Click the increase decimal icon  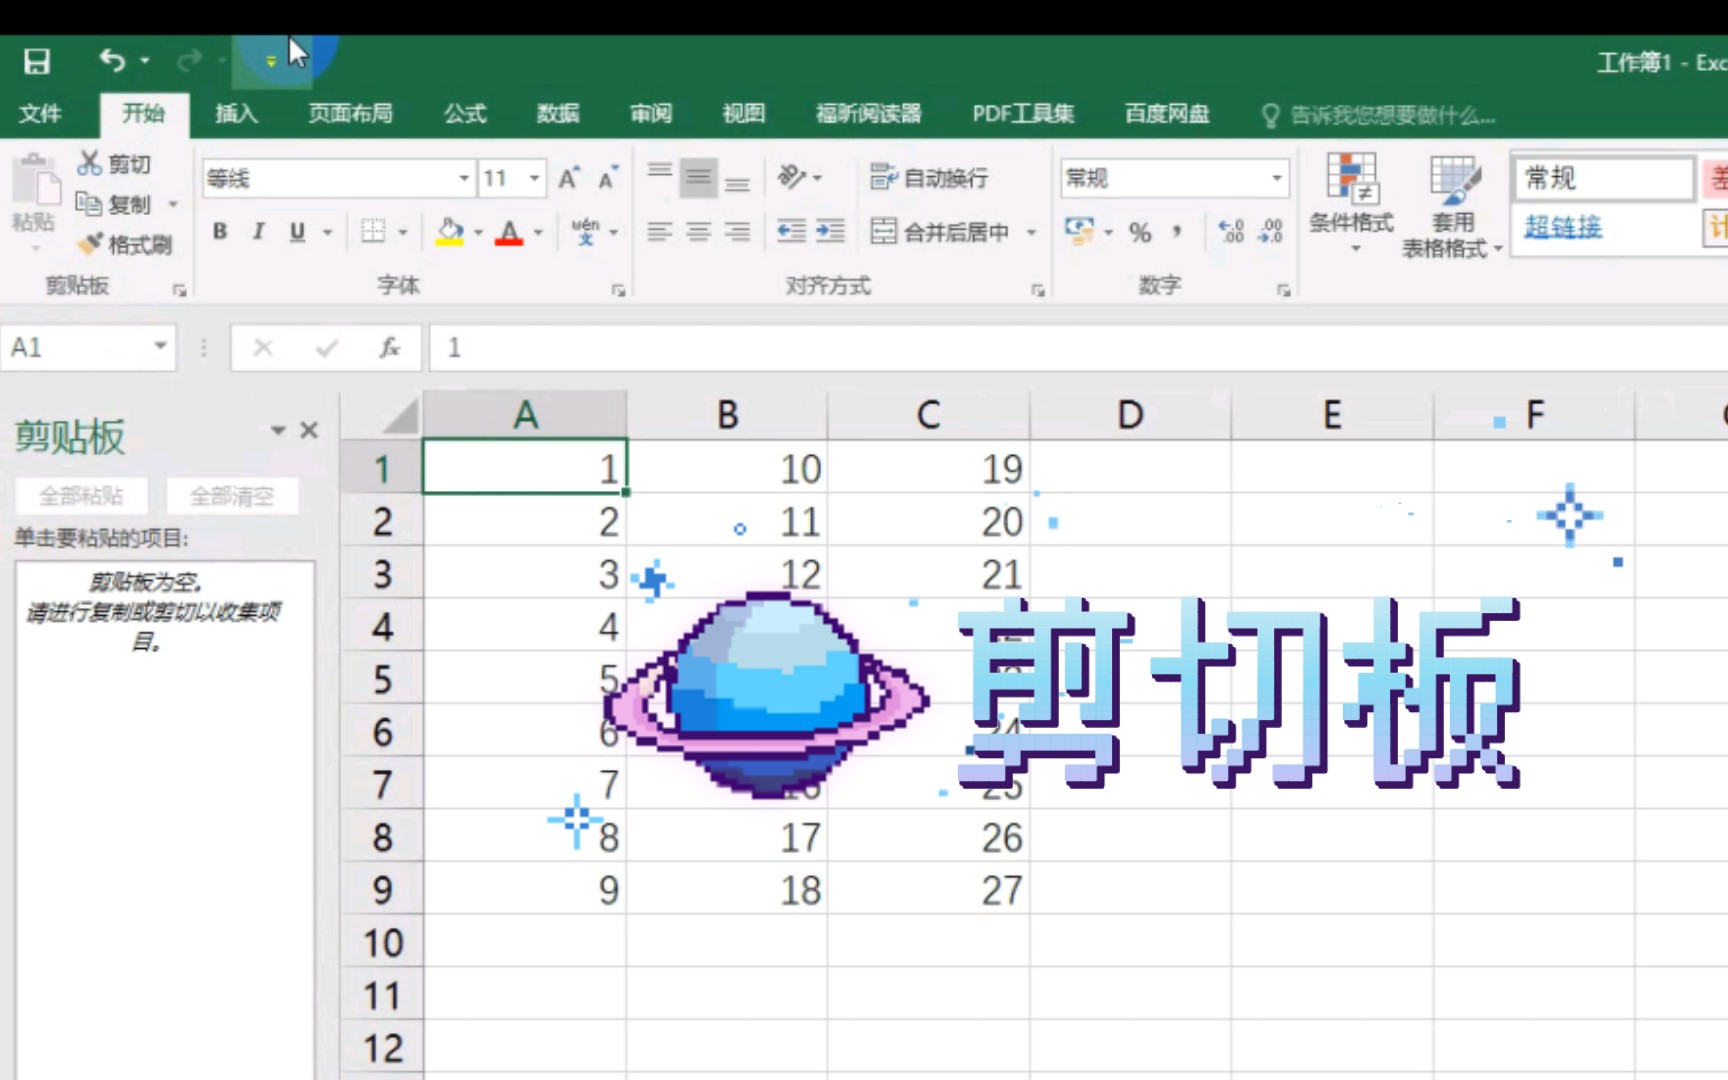click(1229, 232)
